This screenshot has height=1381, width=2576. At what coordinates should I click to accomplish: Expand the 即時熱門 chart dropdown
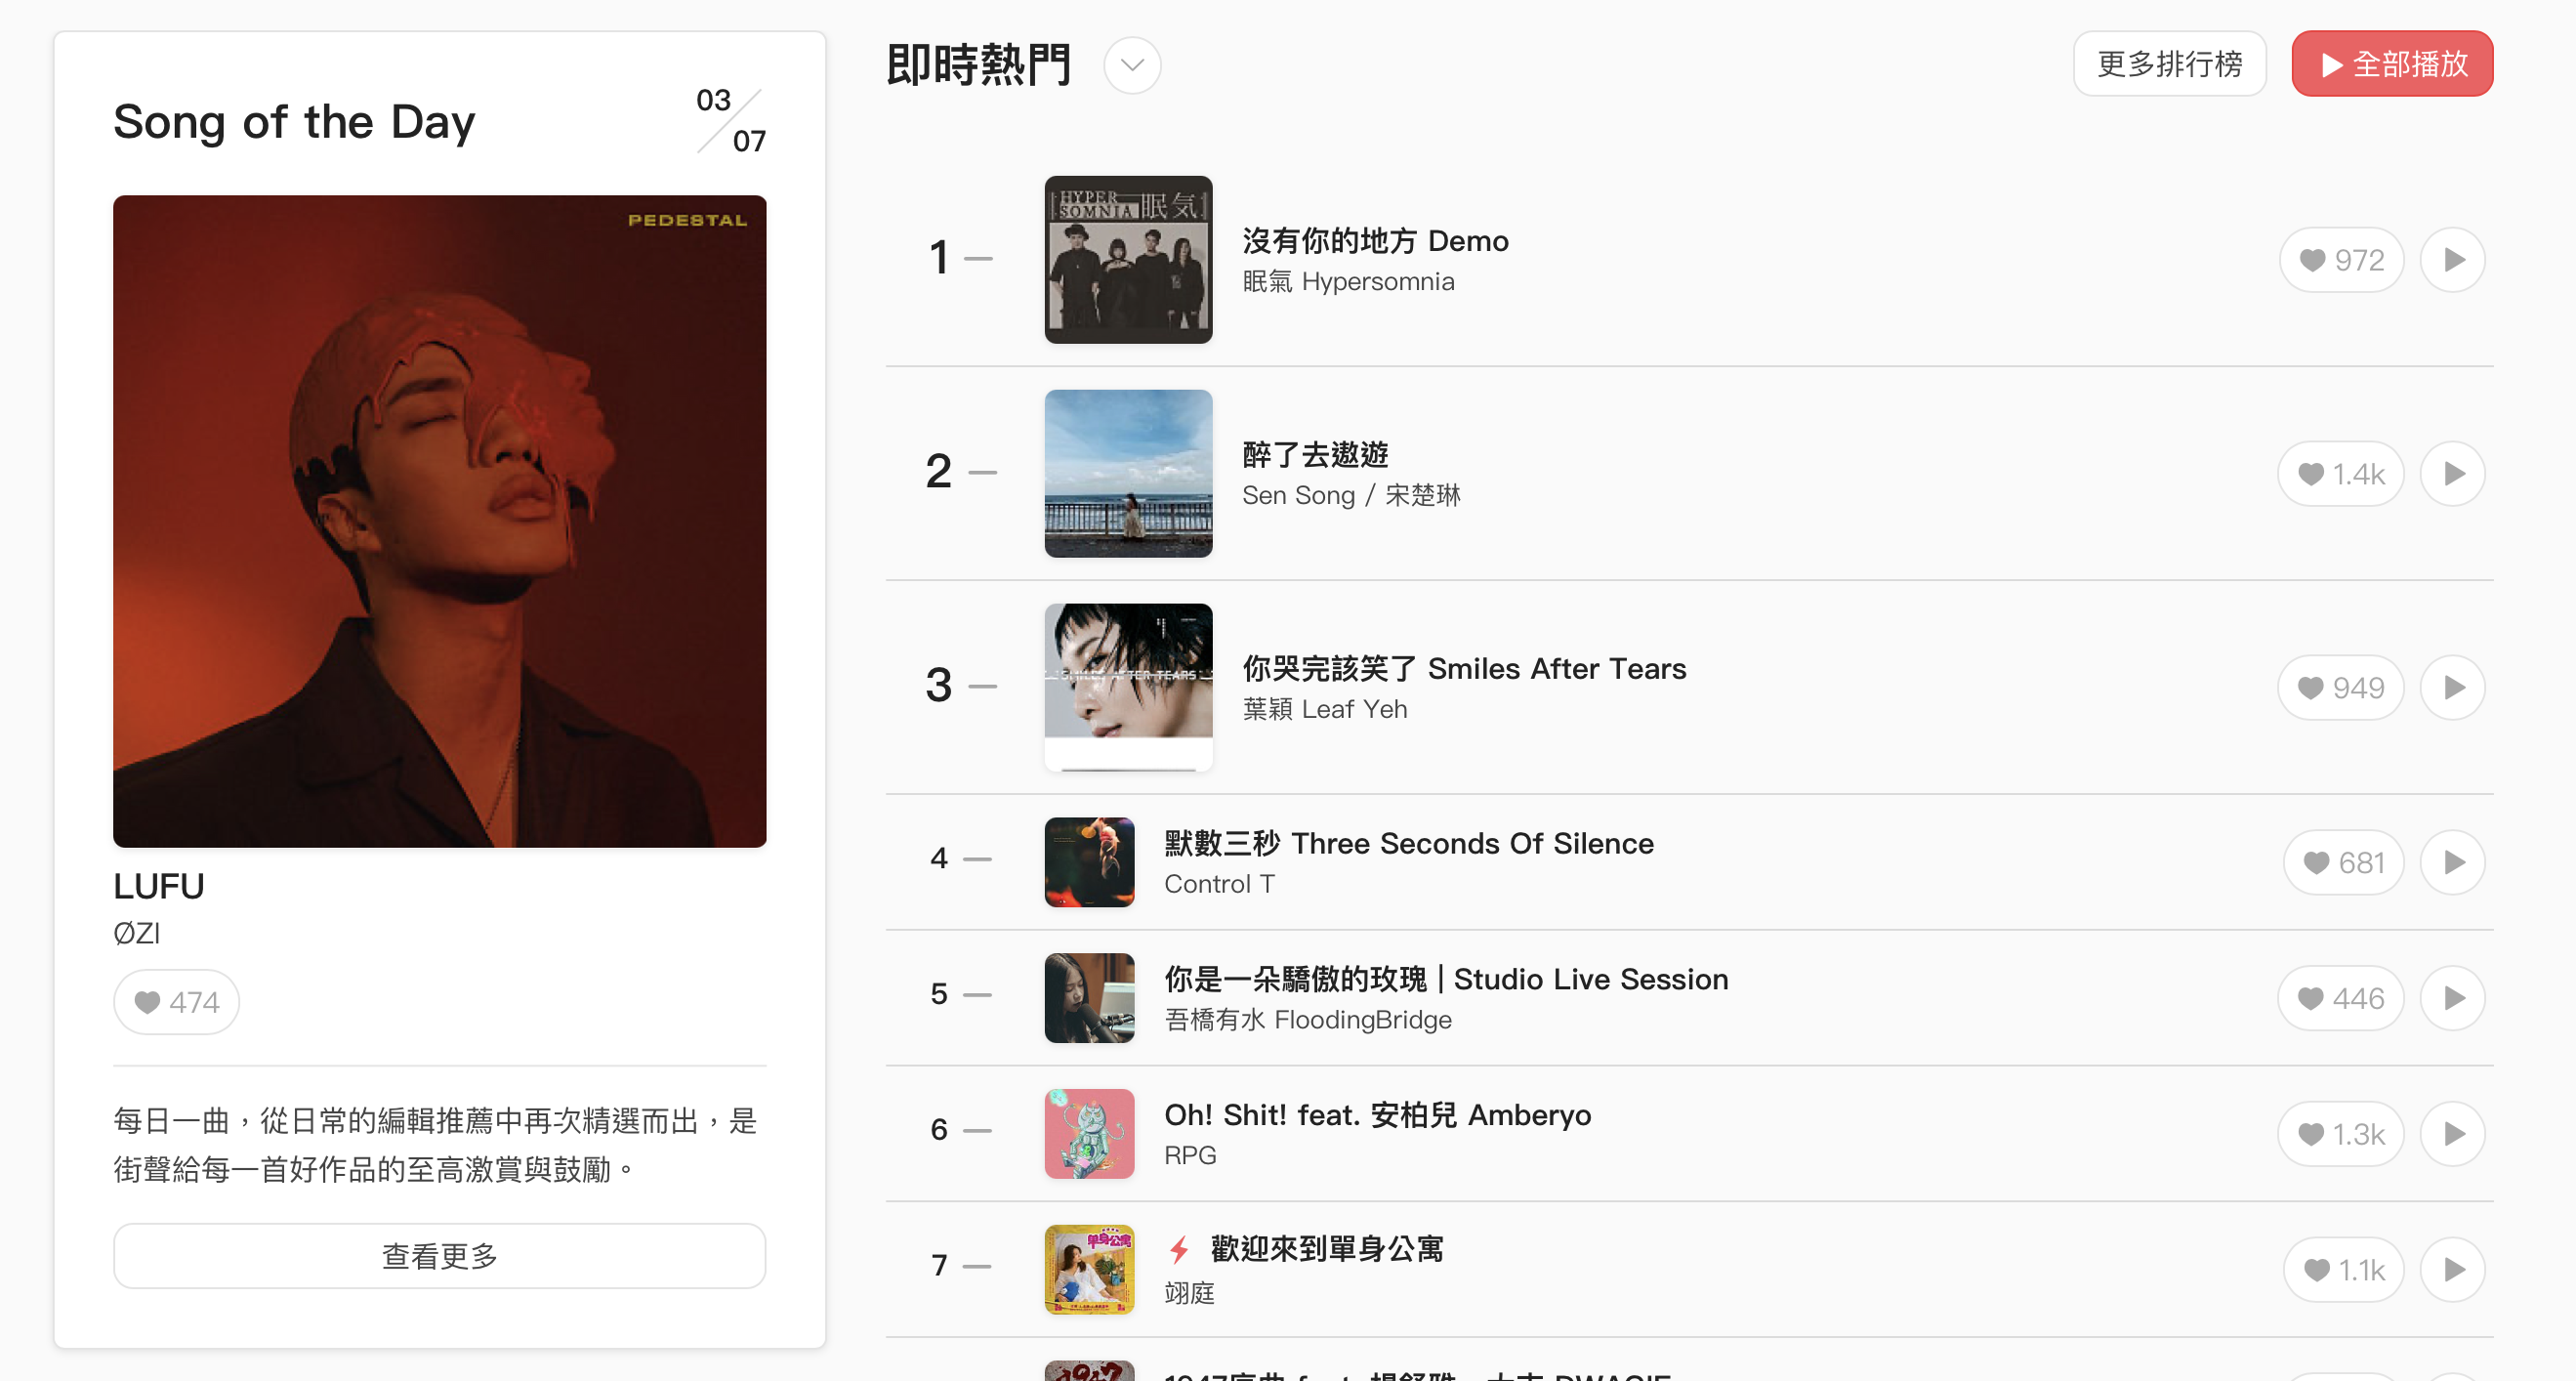coord(1132,65)
